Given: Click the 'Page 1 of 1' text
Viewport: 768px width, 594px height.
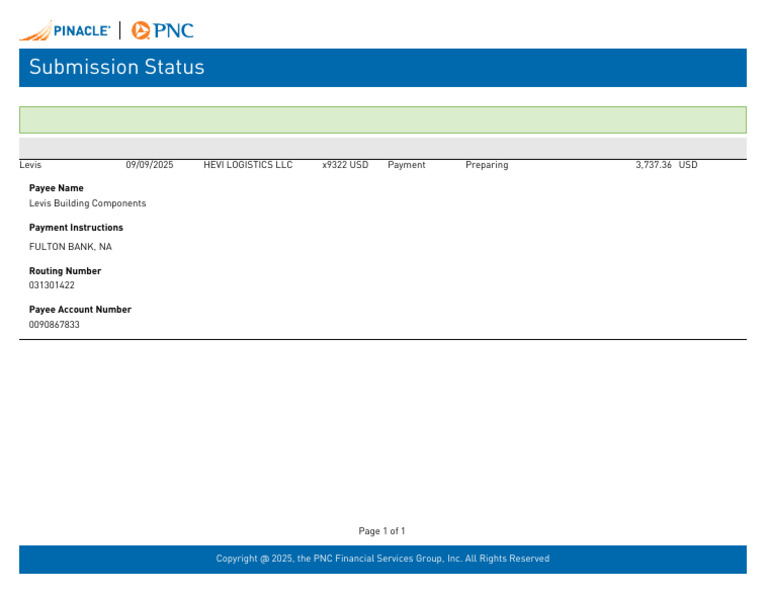Looking at the screenshot, I should click(x=382, y=531).
